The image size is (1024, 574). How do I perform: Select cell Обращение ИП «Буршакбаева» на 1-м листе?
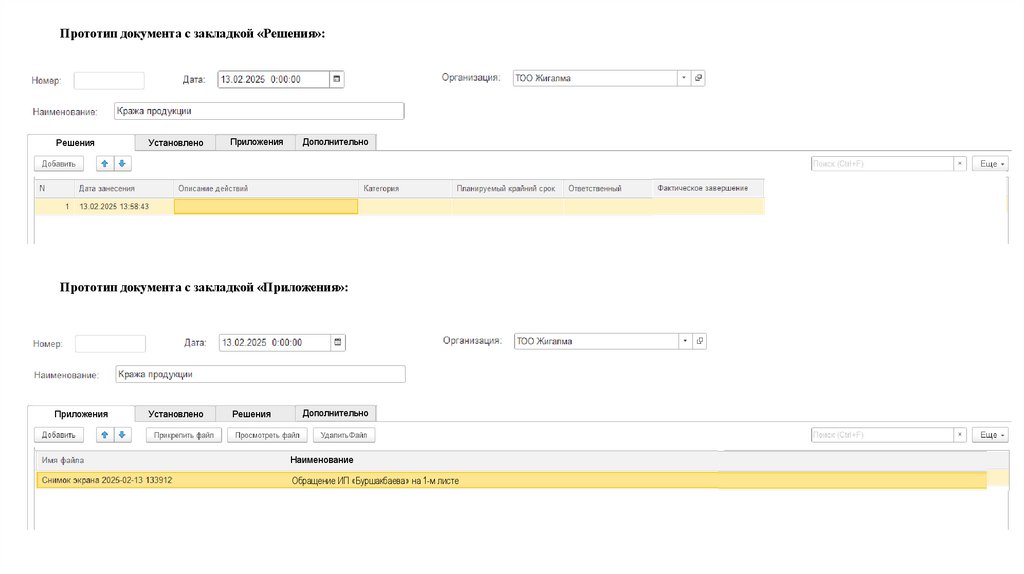375,481
